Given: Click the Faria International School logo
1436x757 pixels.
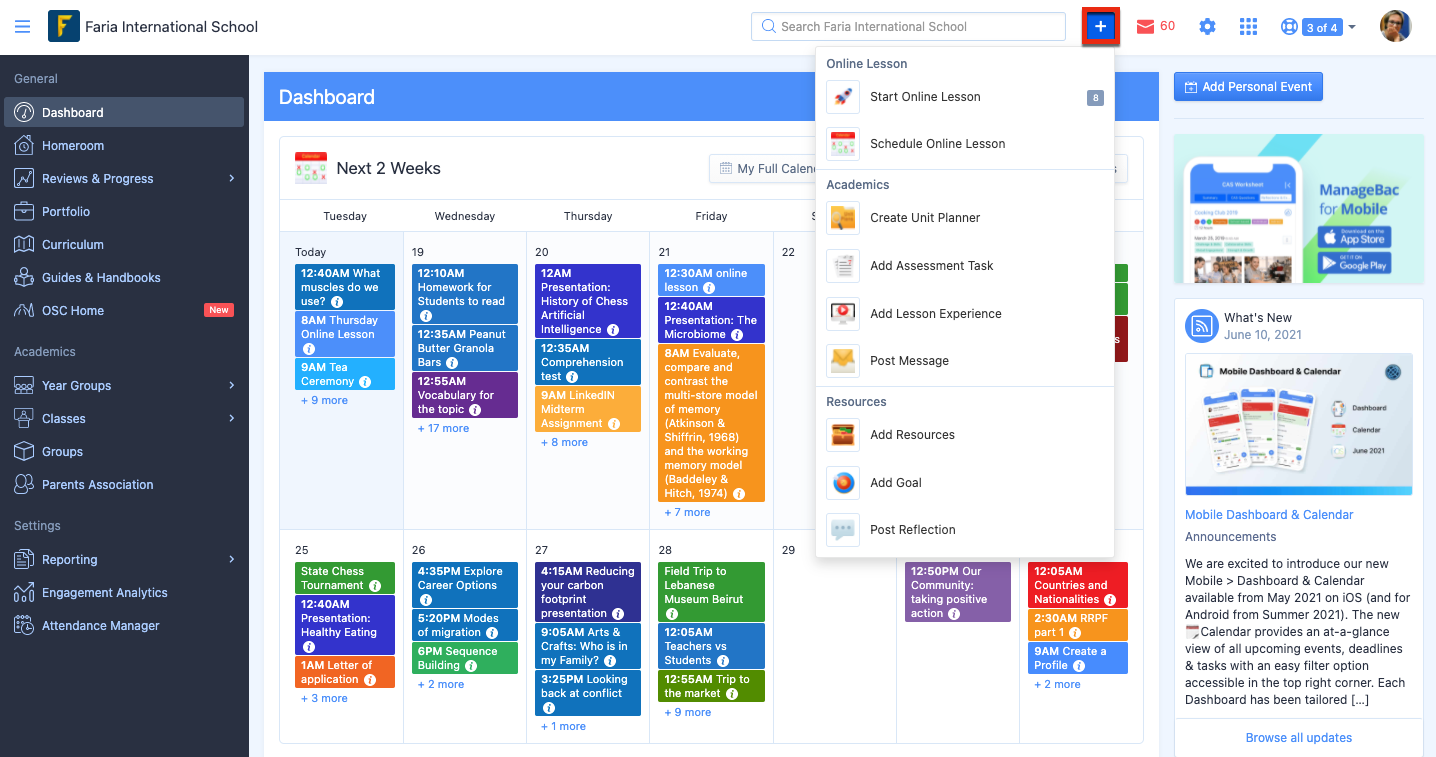Looking at the screenshot, I should (65, 26).
